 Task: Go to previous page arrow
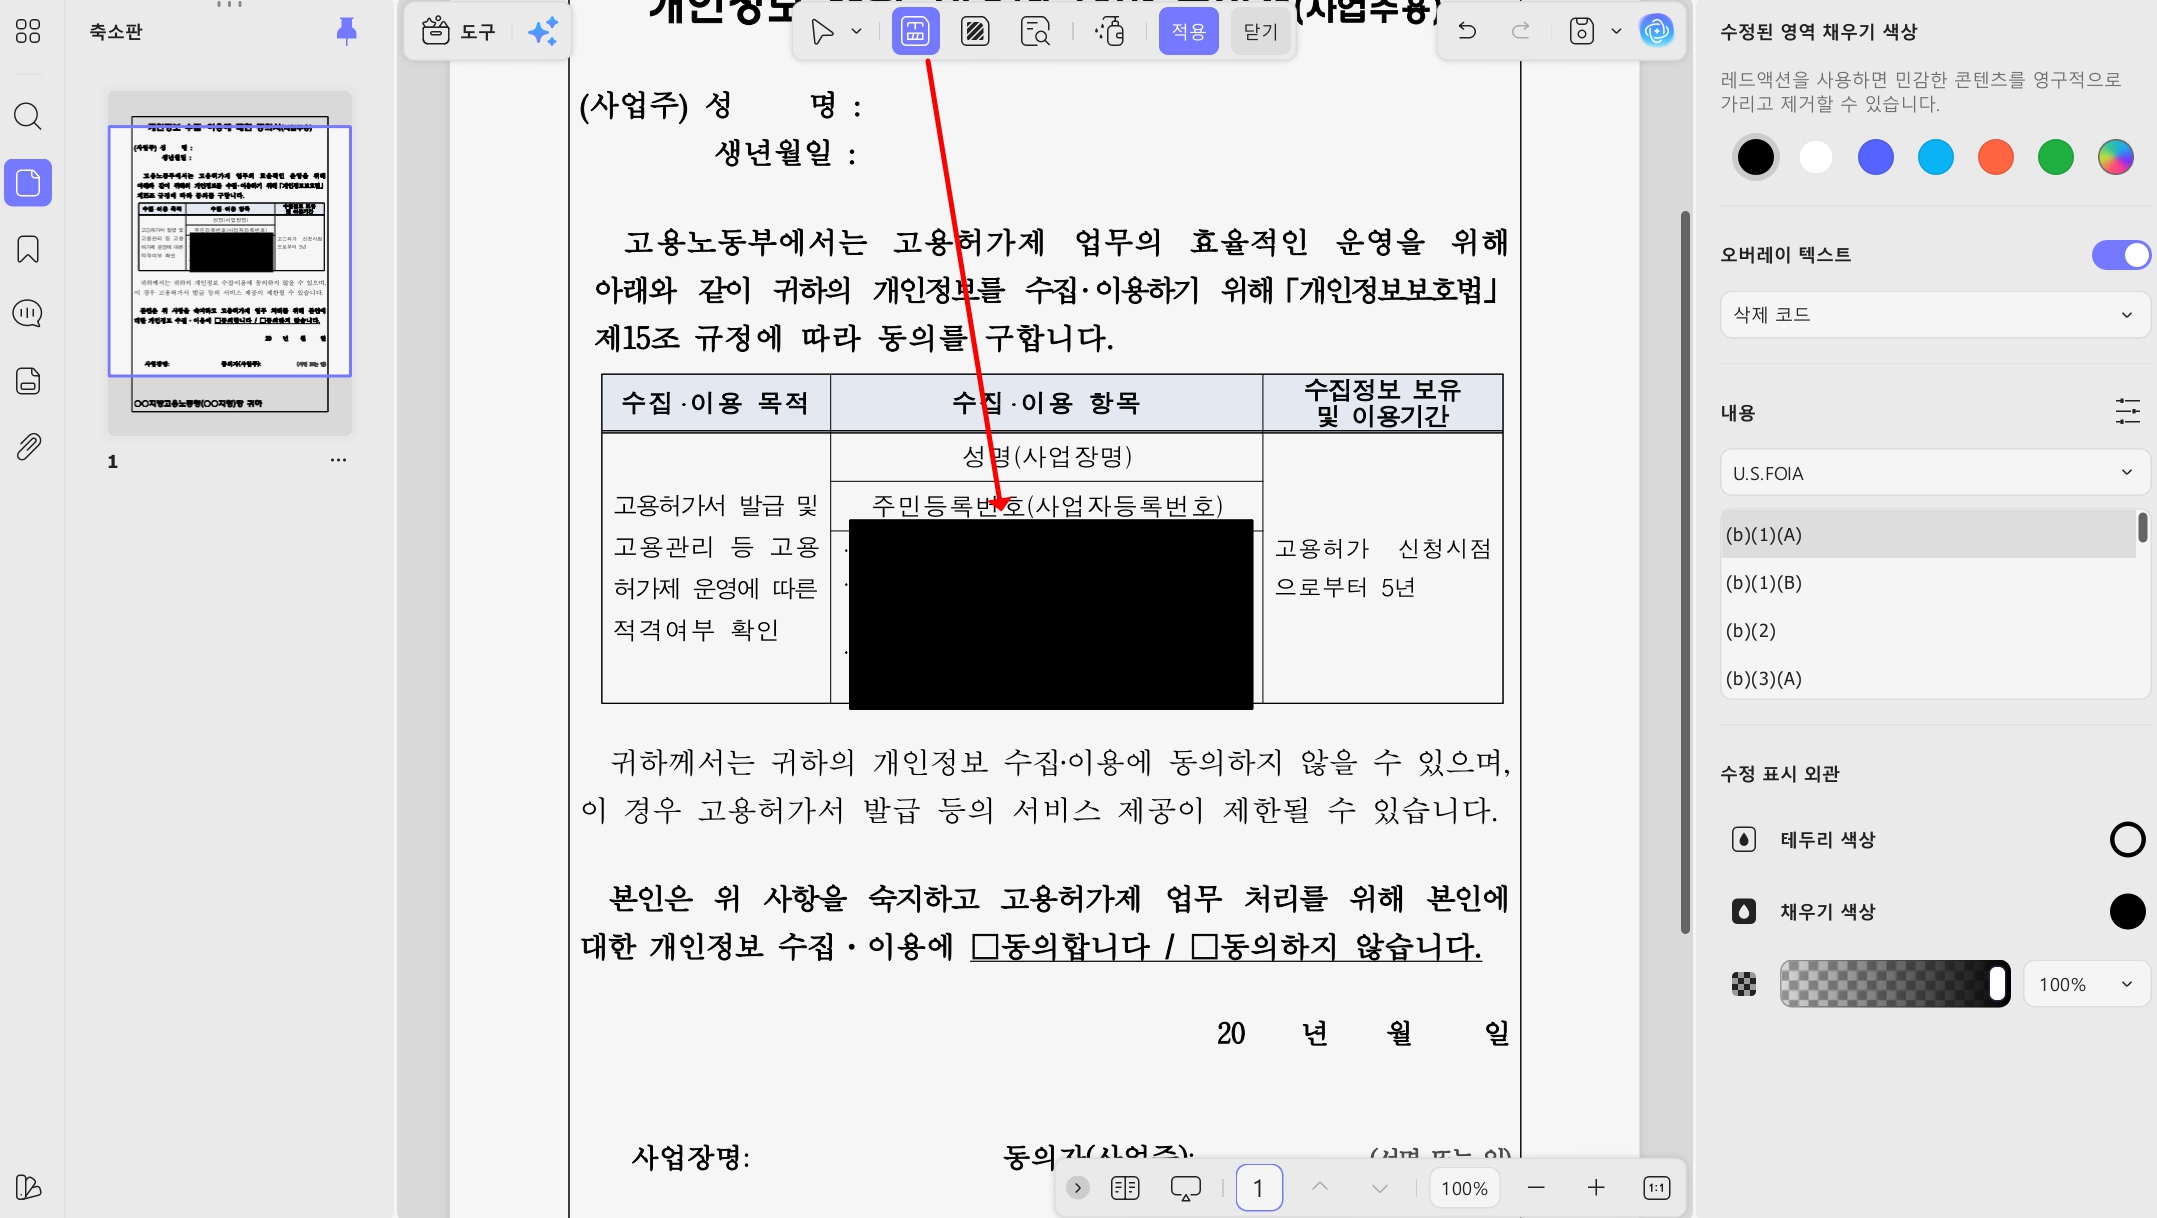tap(1320, 1187)
